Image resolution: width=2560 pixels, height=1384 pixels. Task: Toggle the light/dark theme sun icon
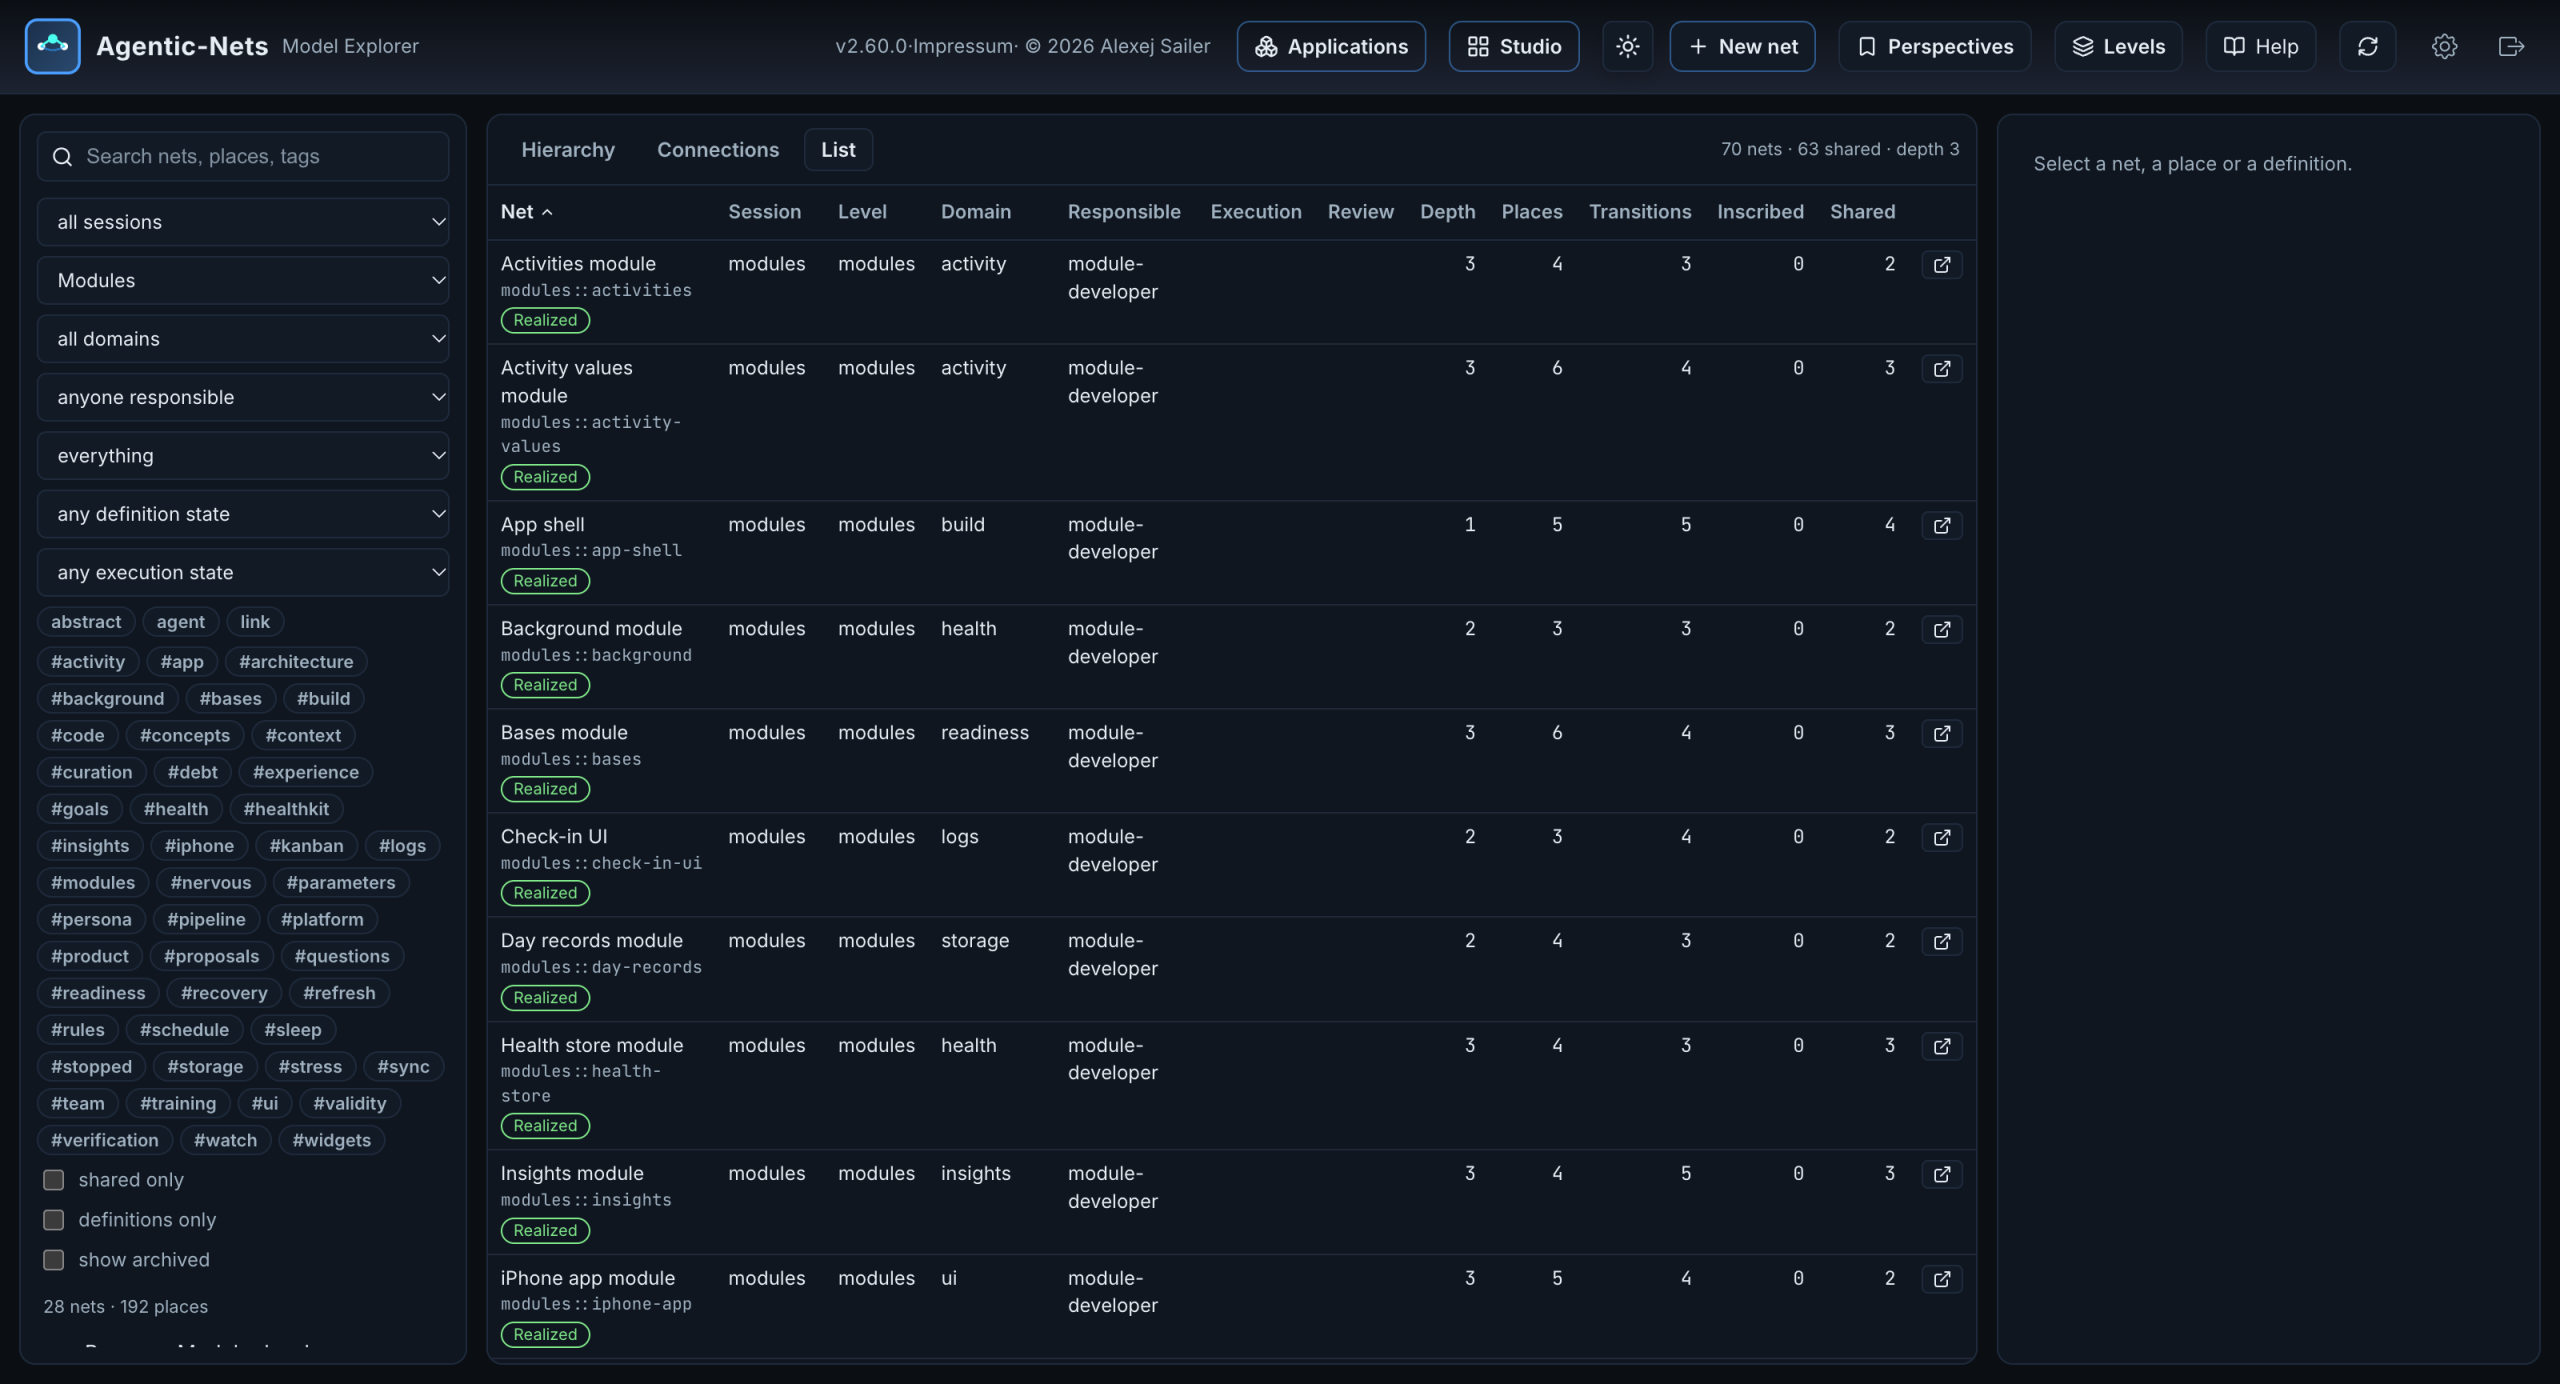(1627, 46)
